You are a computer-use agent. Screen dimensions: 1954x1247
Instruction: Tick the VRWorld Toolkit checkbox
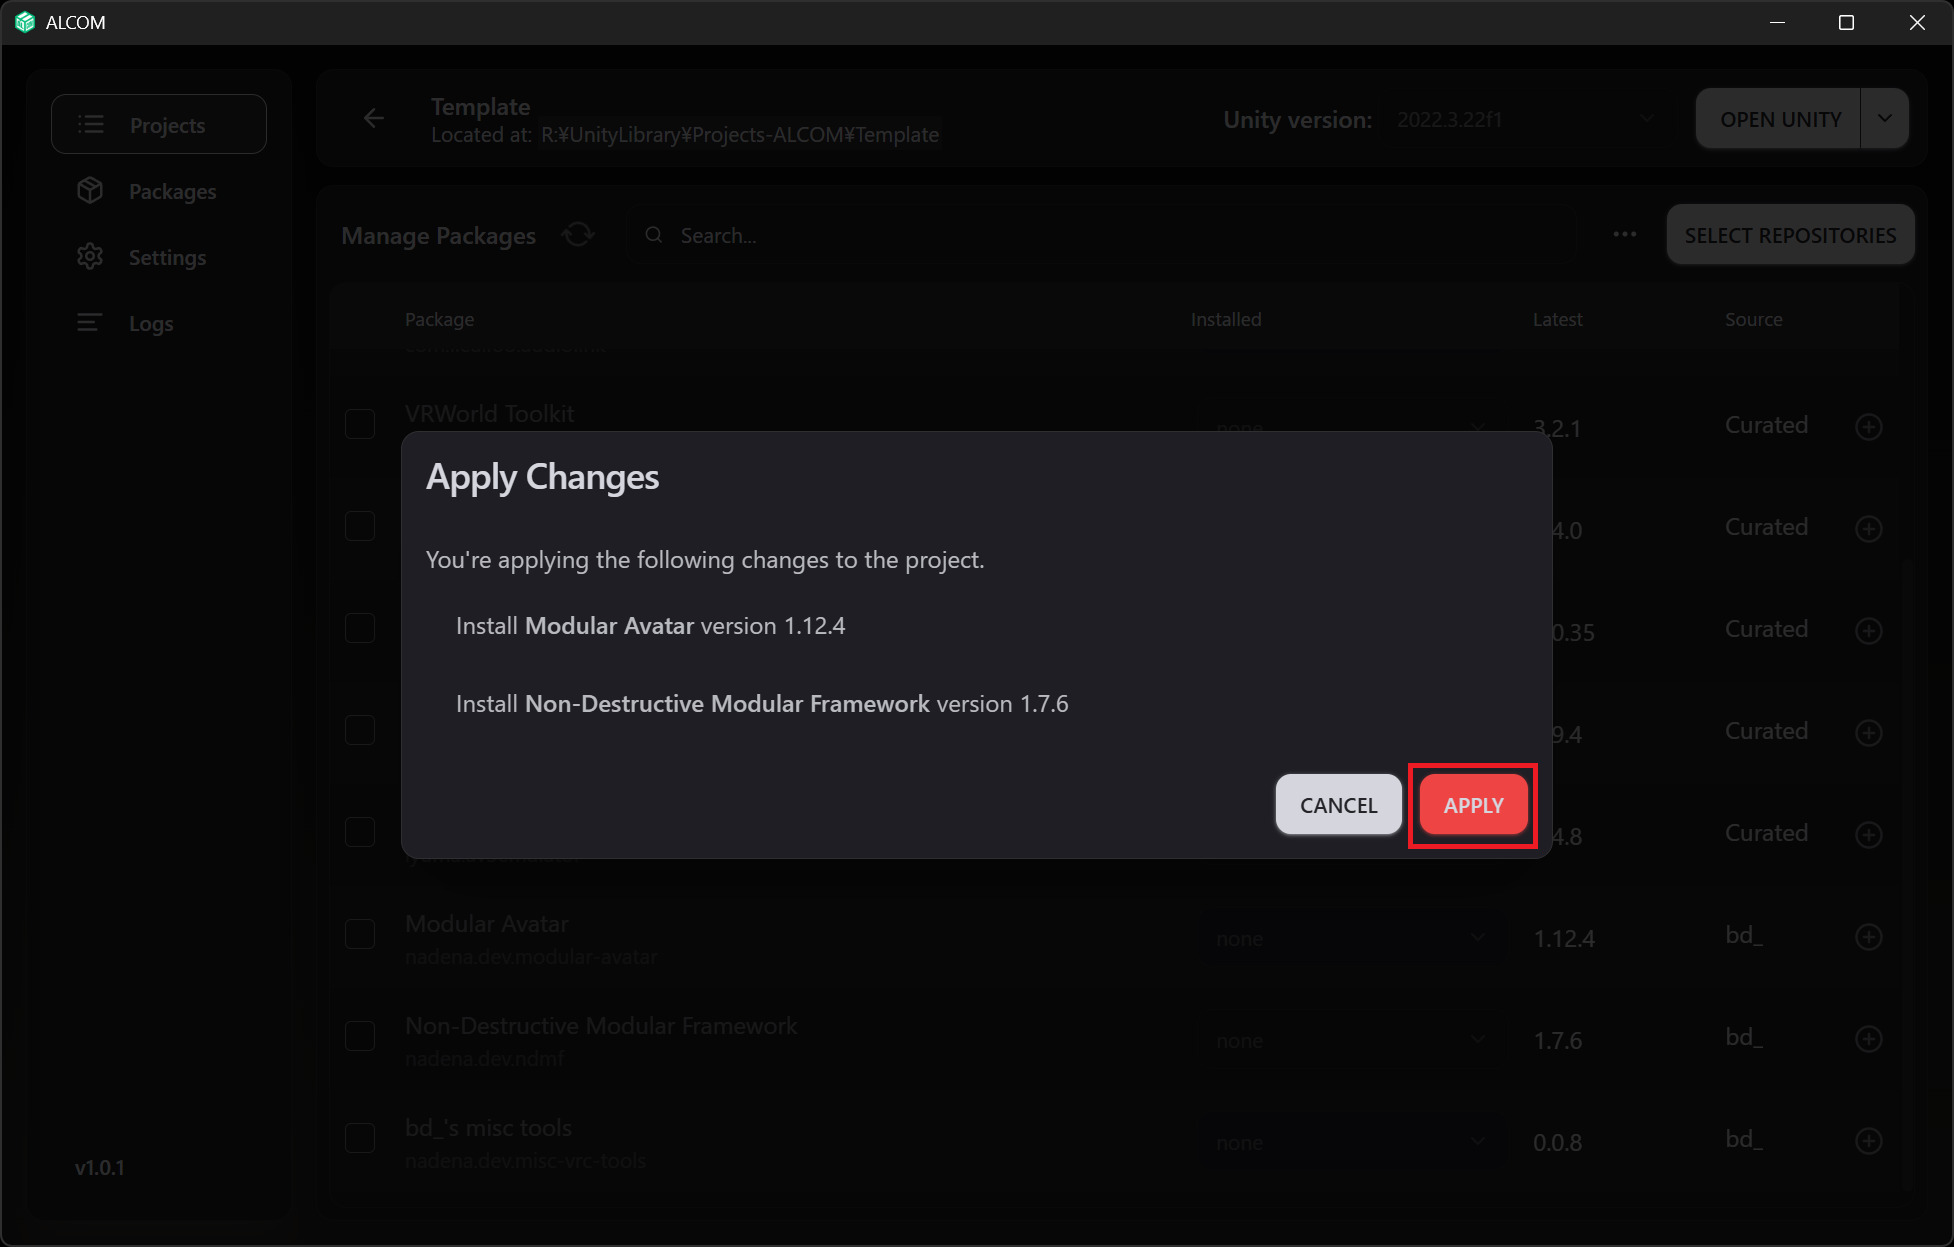click(360, 424)
